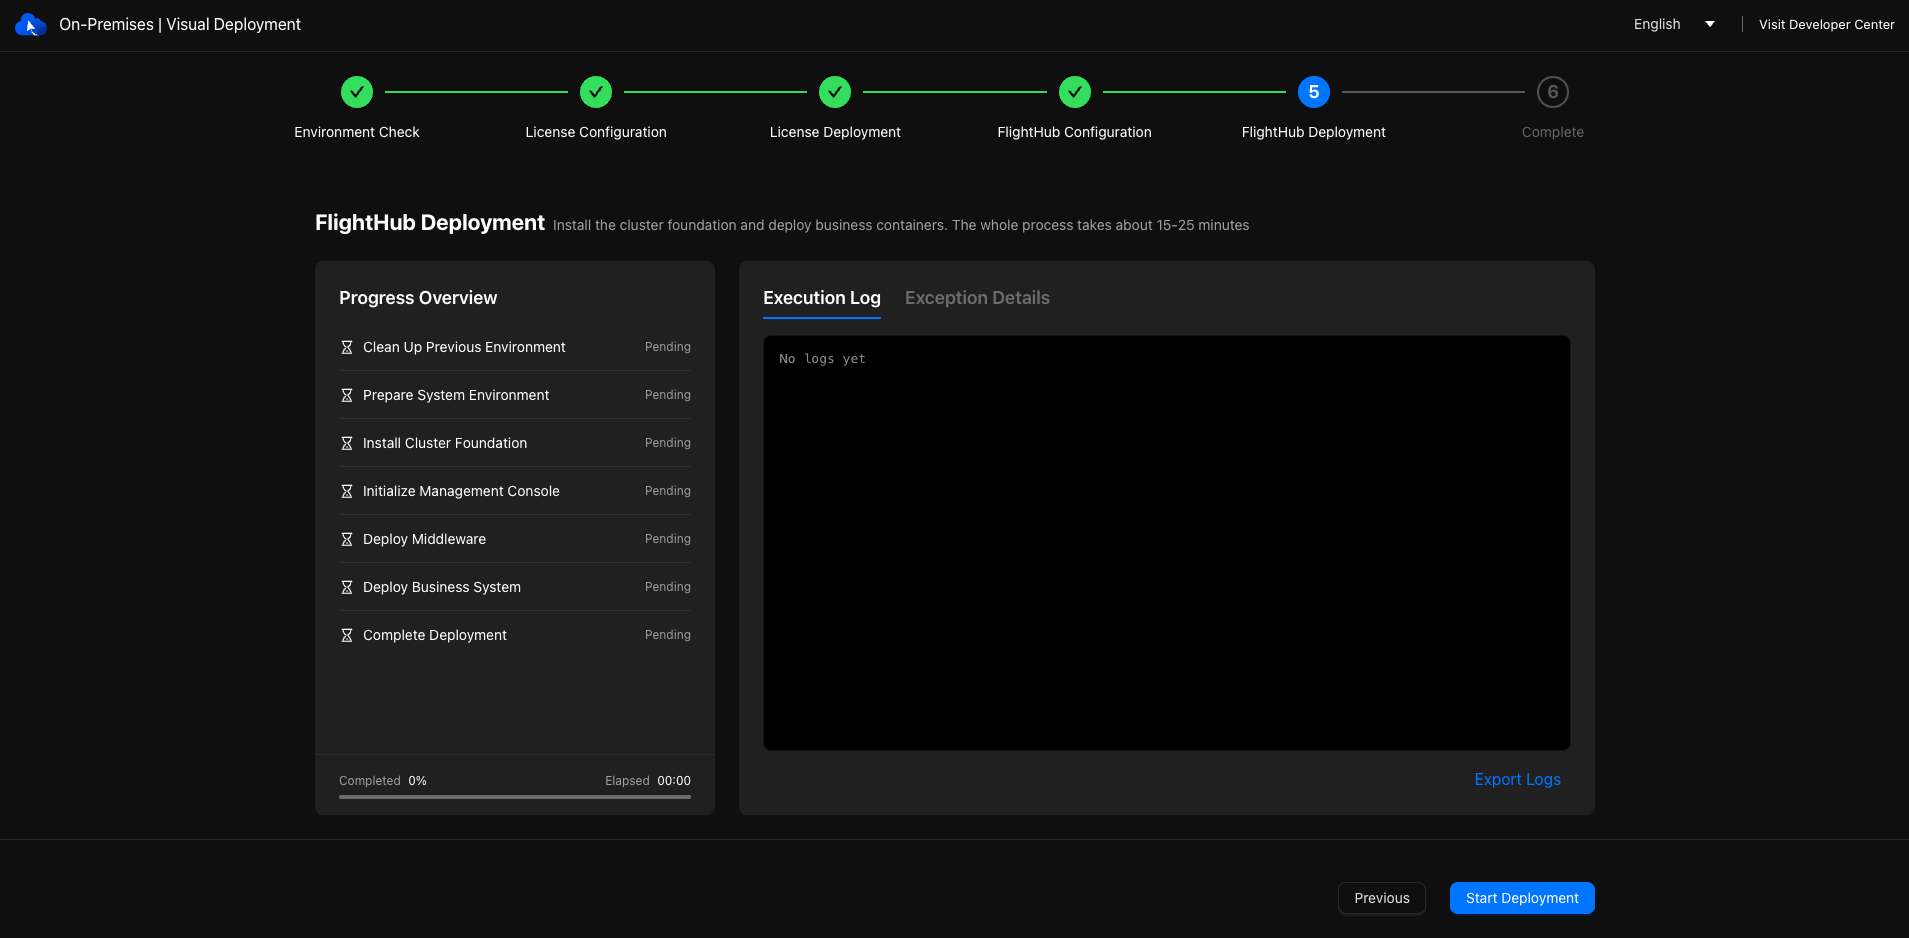Select the "Initialize Management Console" row text
The width and height of the screenshot is (1909, 938).
tap(461, 491)
